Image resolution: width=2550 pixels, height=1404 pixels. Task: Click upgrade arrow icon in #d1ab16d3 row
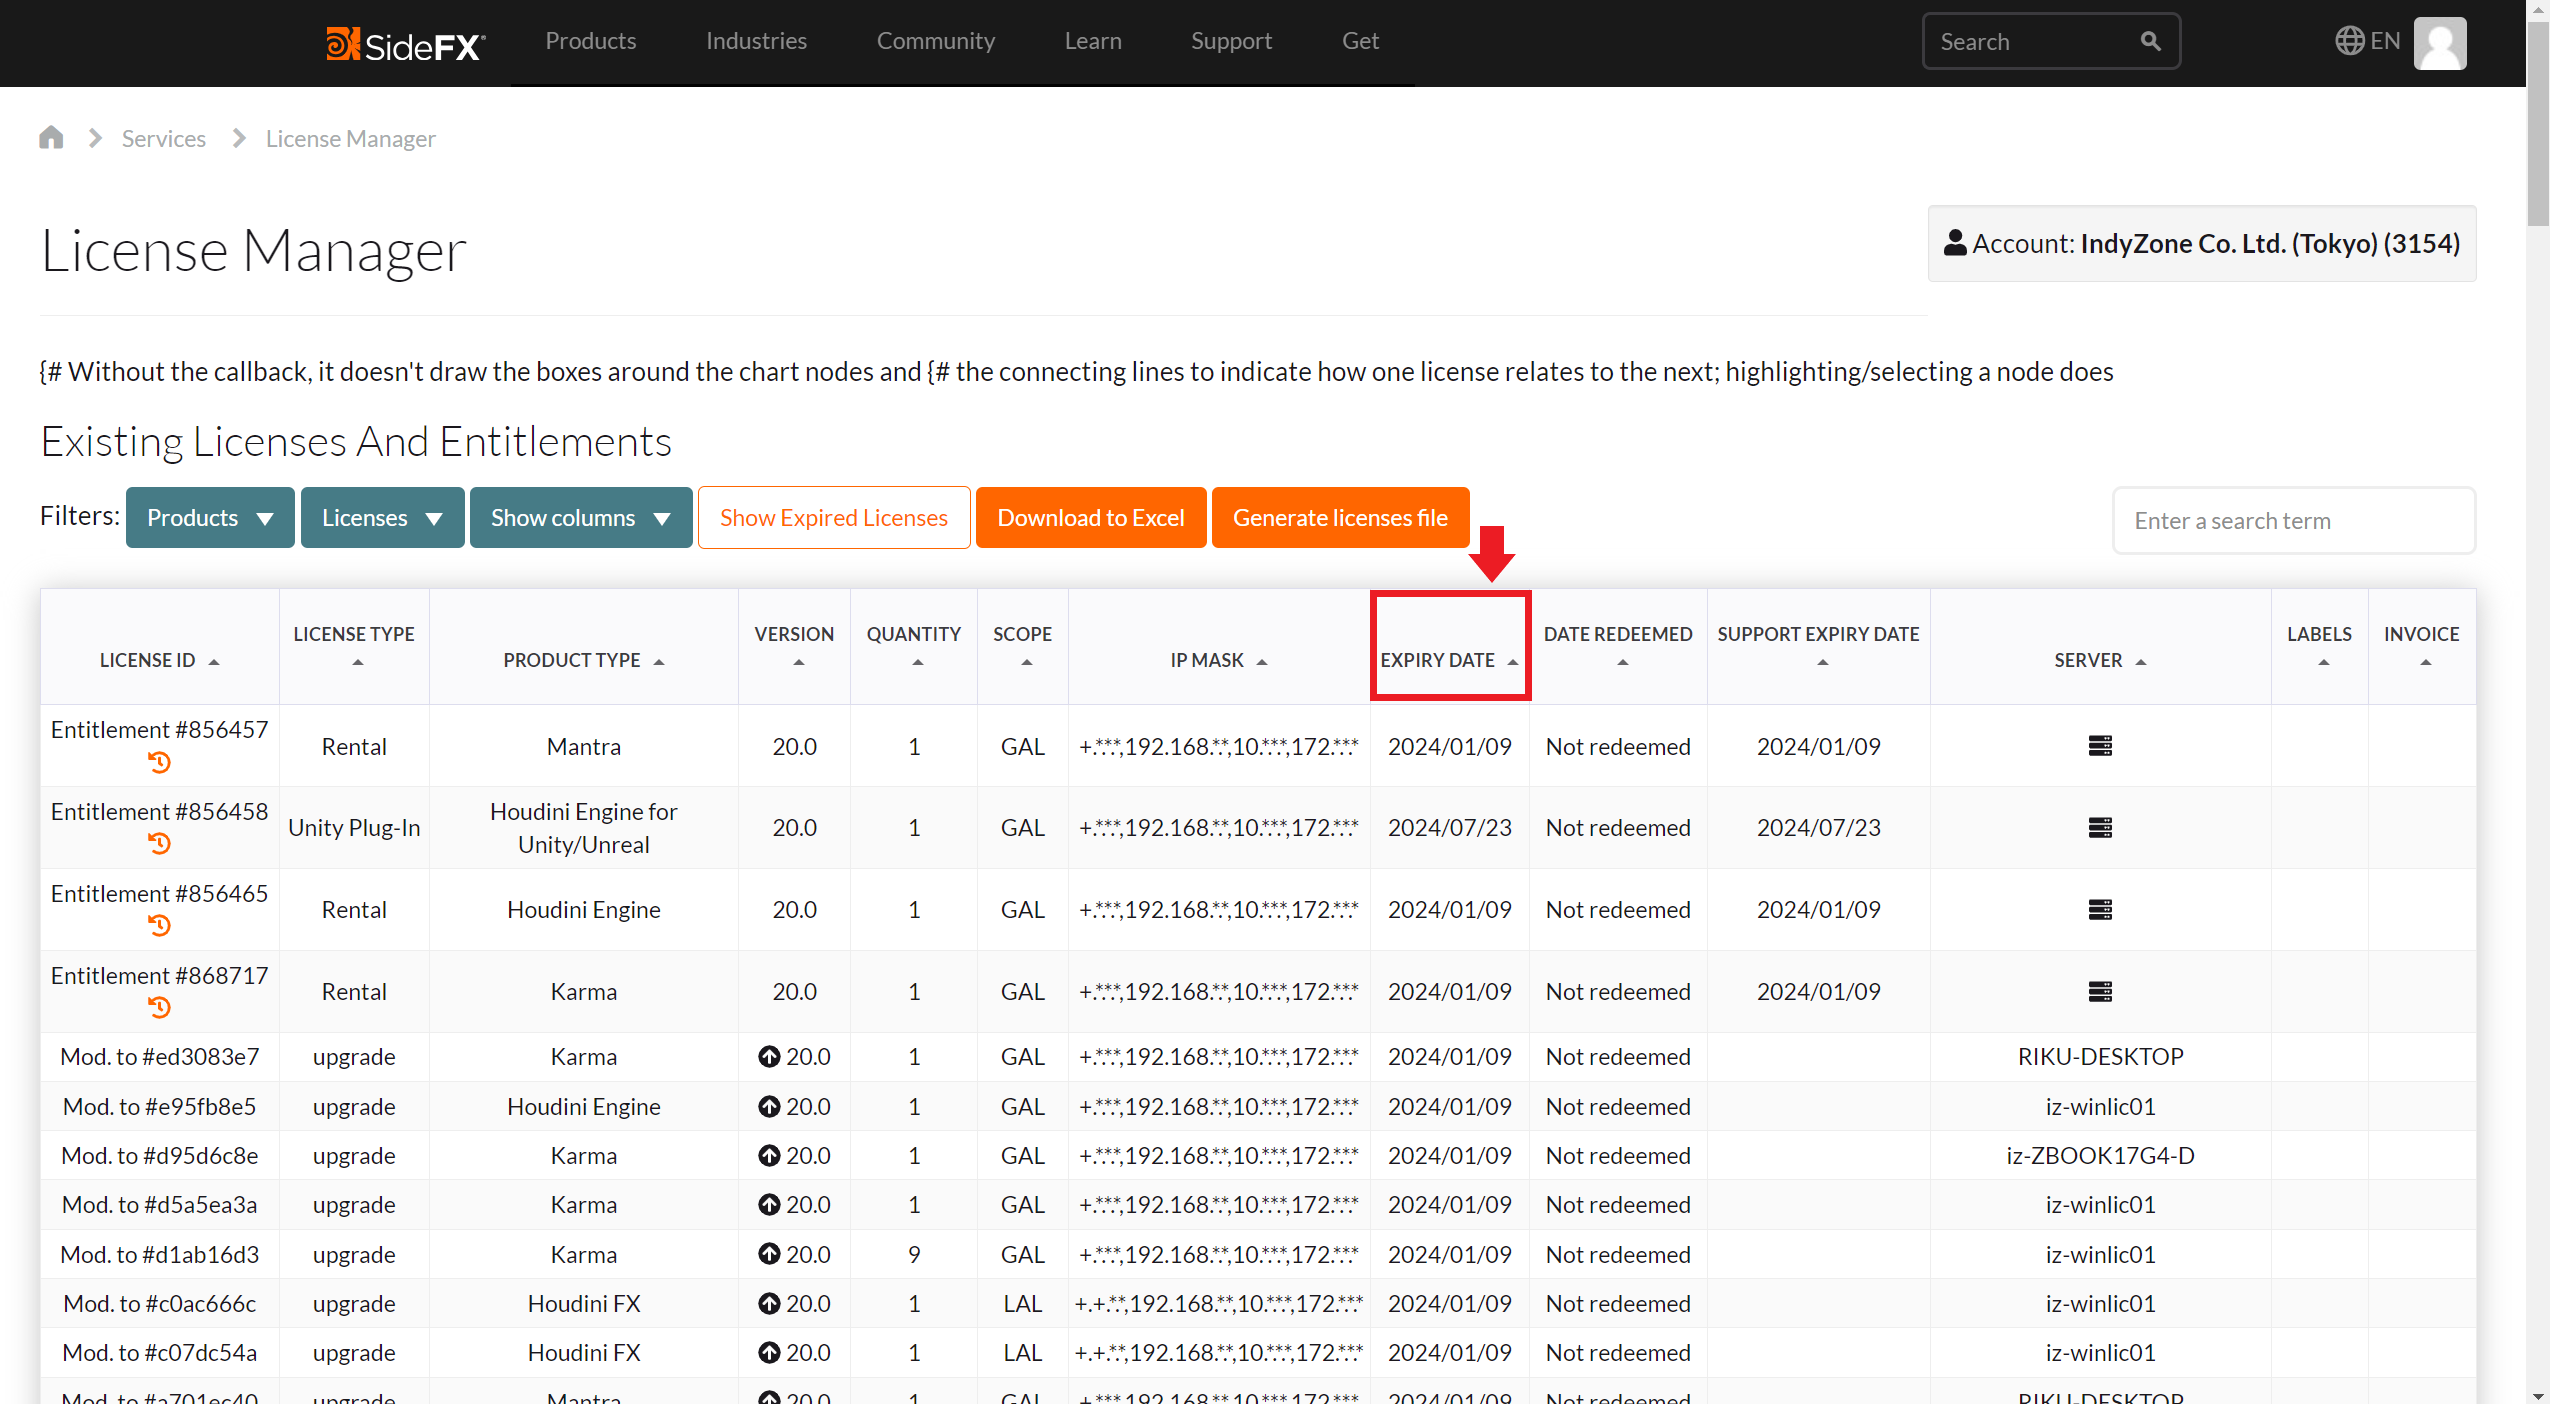769,1255
